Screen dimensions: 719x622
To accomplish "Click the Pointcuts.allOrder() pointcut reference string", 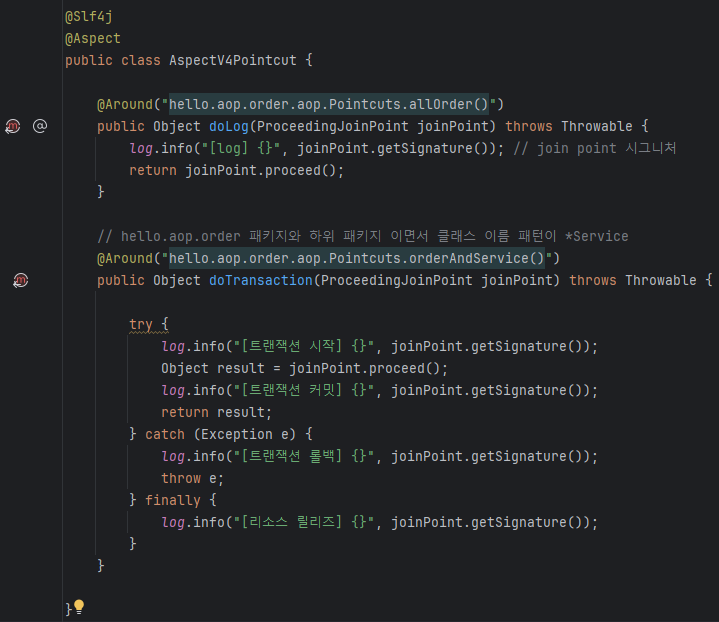I will (329, 105).
